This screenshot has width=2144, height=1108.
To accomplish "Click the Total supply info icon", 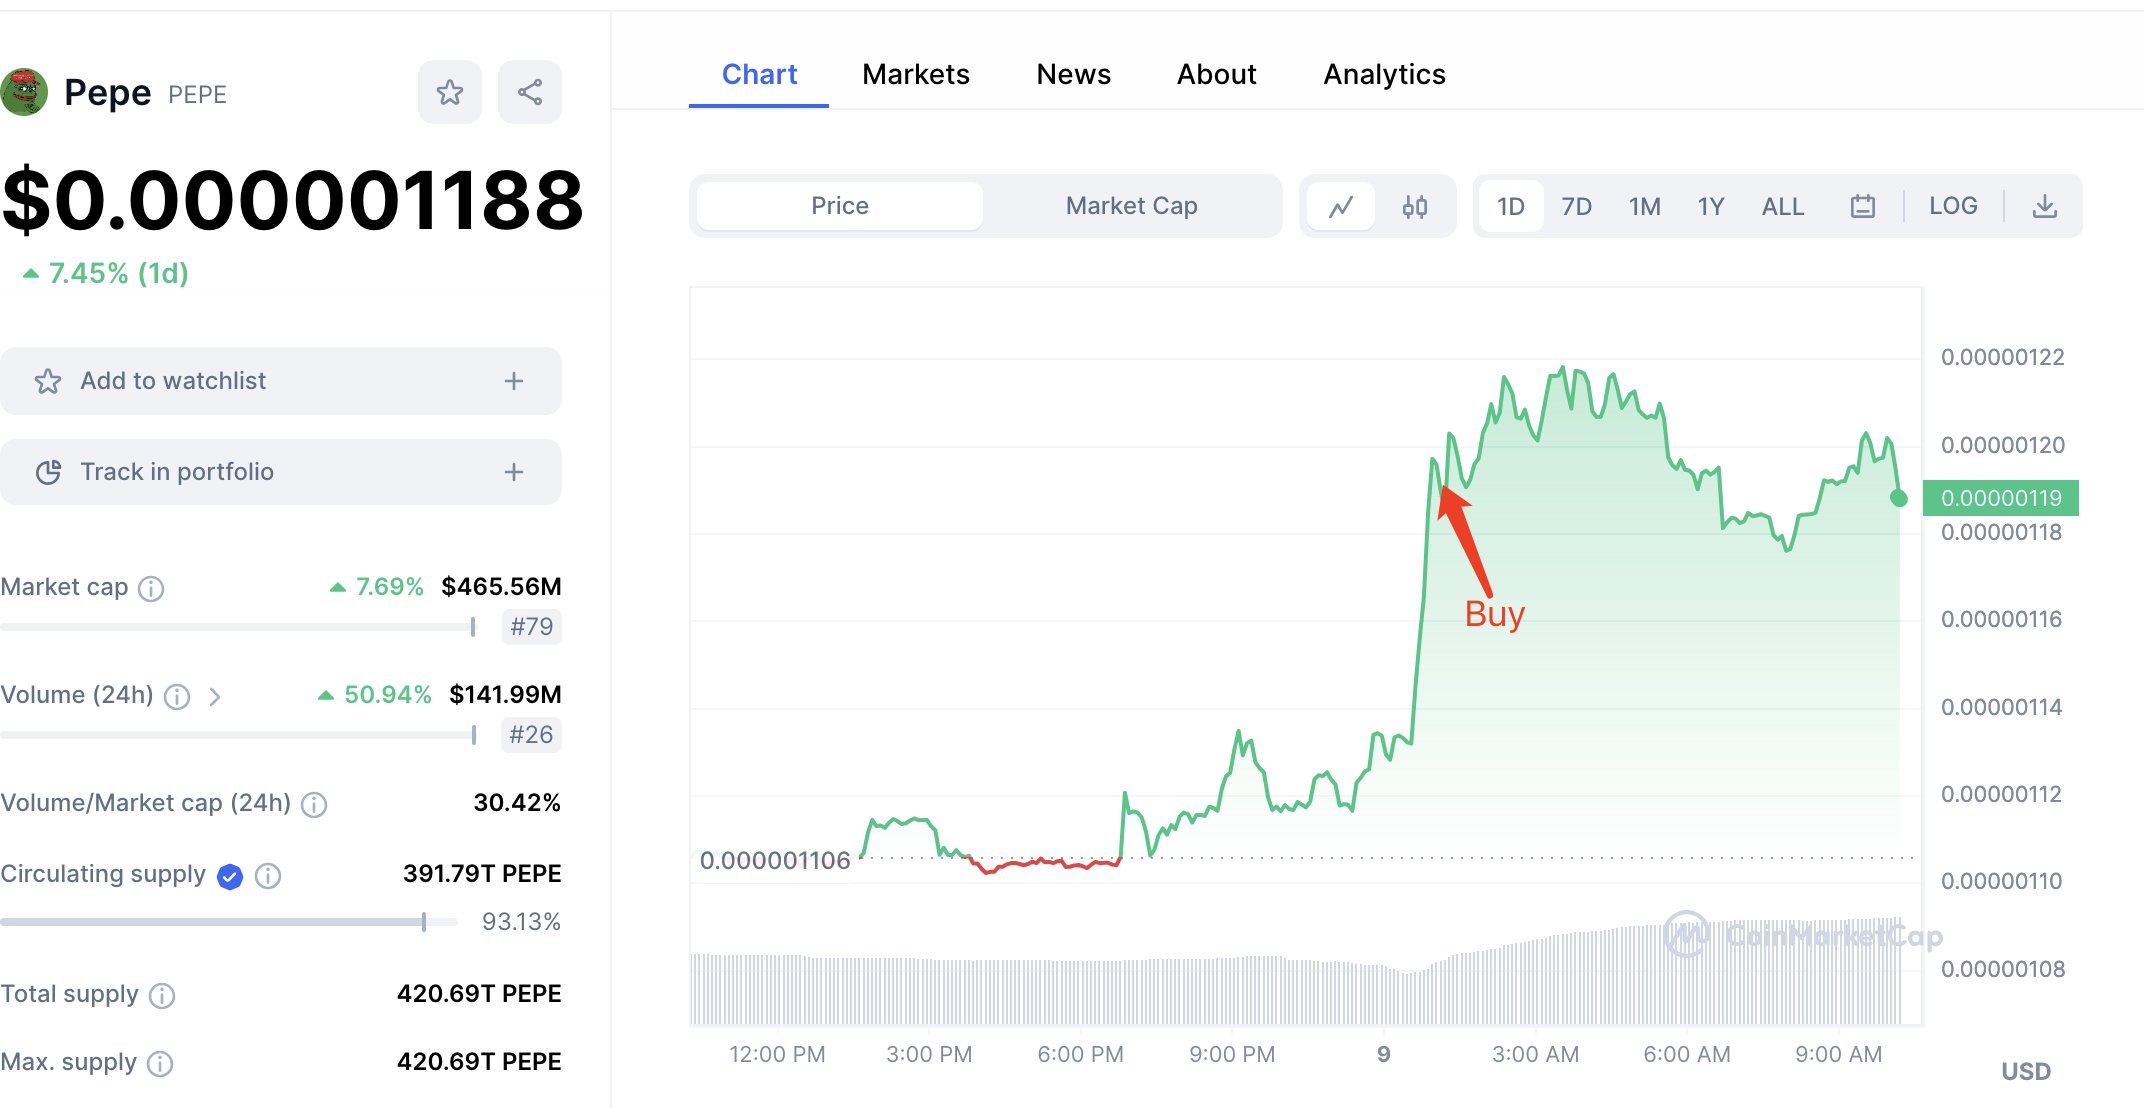I will pyautogui.click(x=162, y=995).
